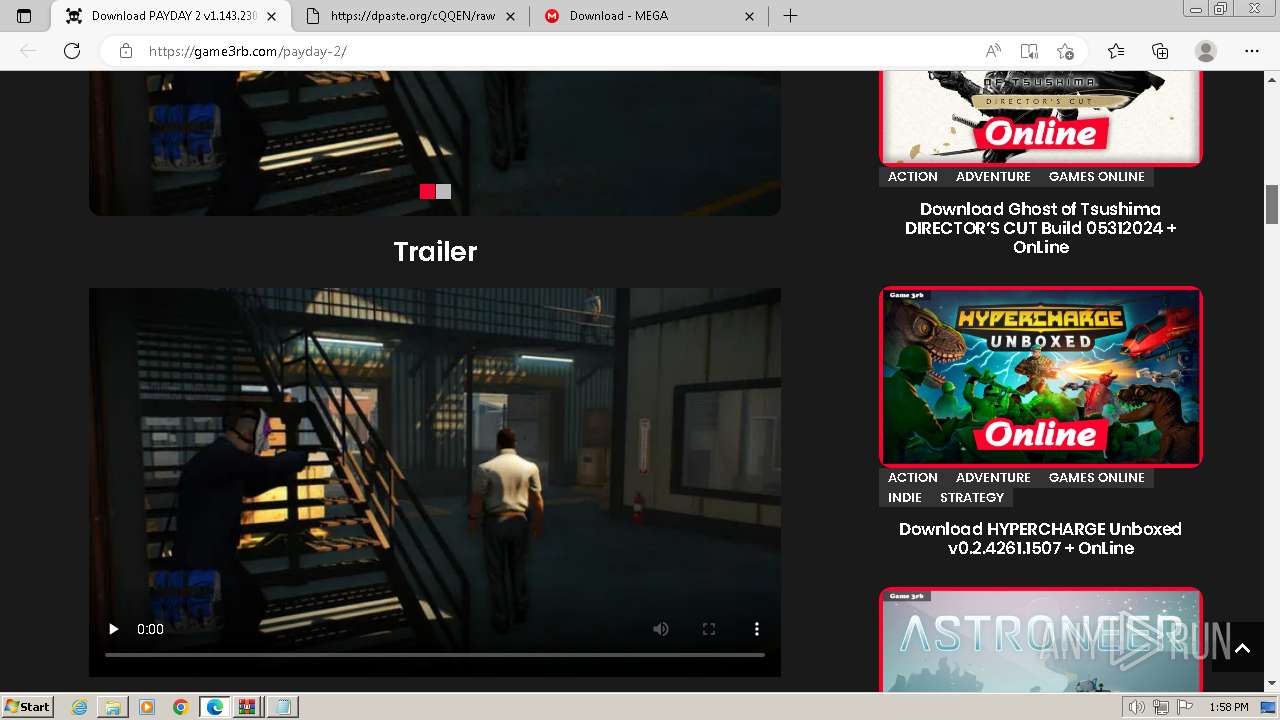1280x720 pixels.
Task: Open the media player taskbar icon
Action: click(147, 707)
